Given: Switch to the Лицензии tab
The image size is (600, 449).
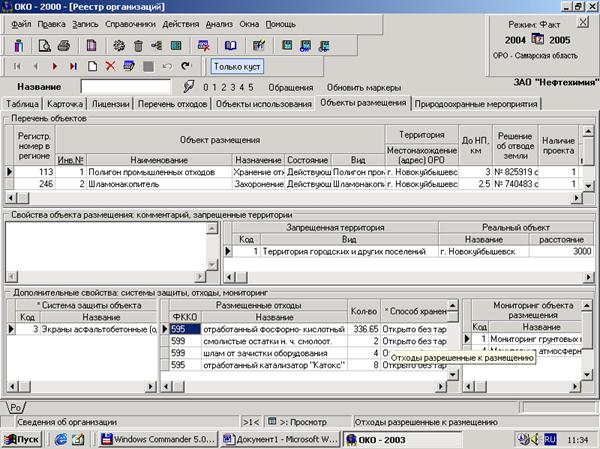Looking at the screenshot, I should point(110,104).
